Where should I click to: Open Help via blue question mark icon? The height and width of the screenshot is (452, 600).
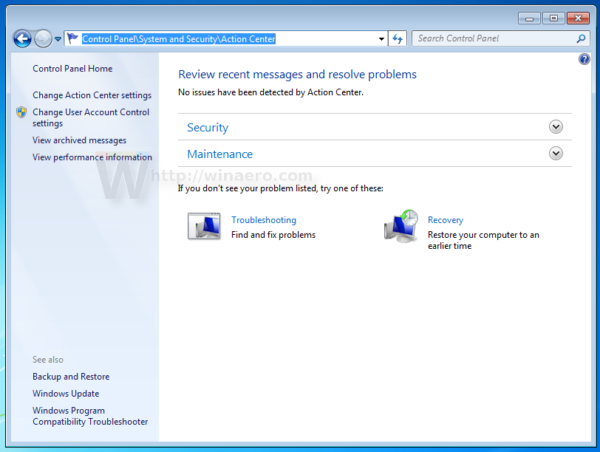pyautogui.click(x=584, y=59)
